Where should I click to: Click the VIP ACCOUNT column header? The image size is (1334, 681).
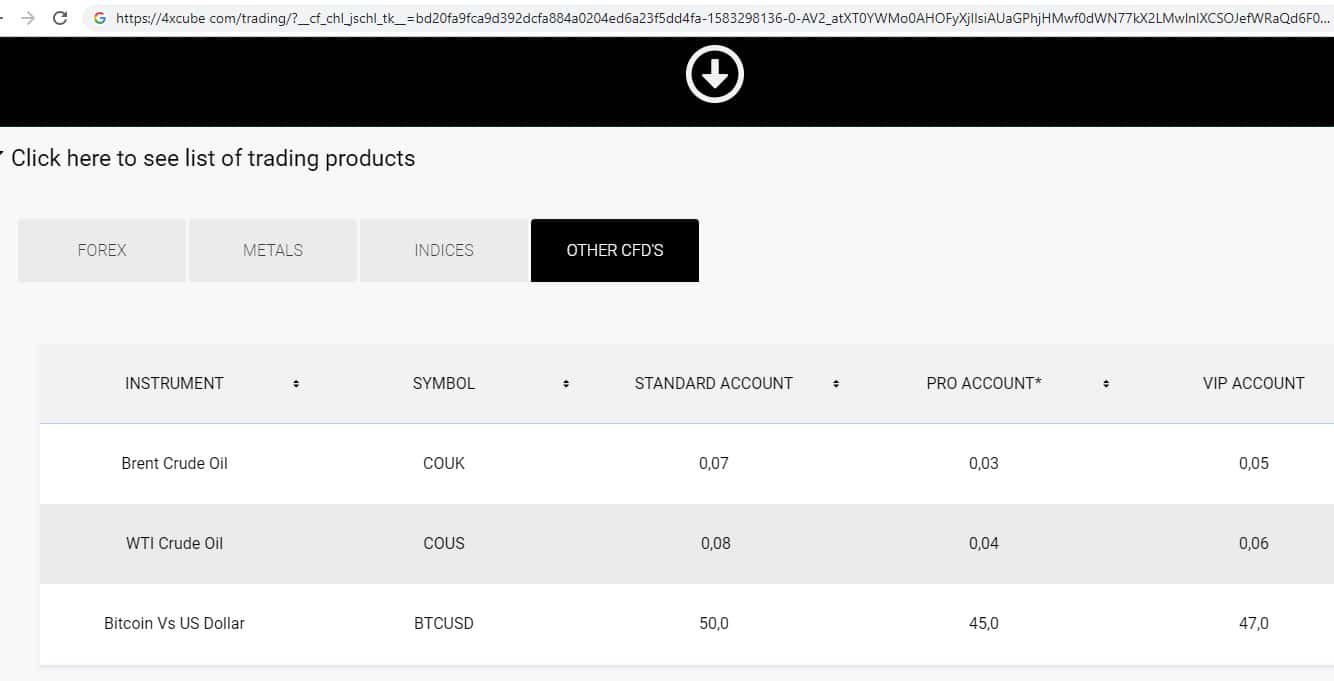tap(1253, 383)
